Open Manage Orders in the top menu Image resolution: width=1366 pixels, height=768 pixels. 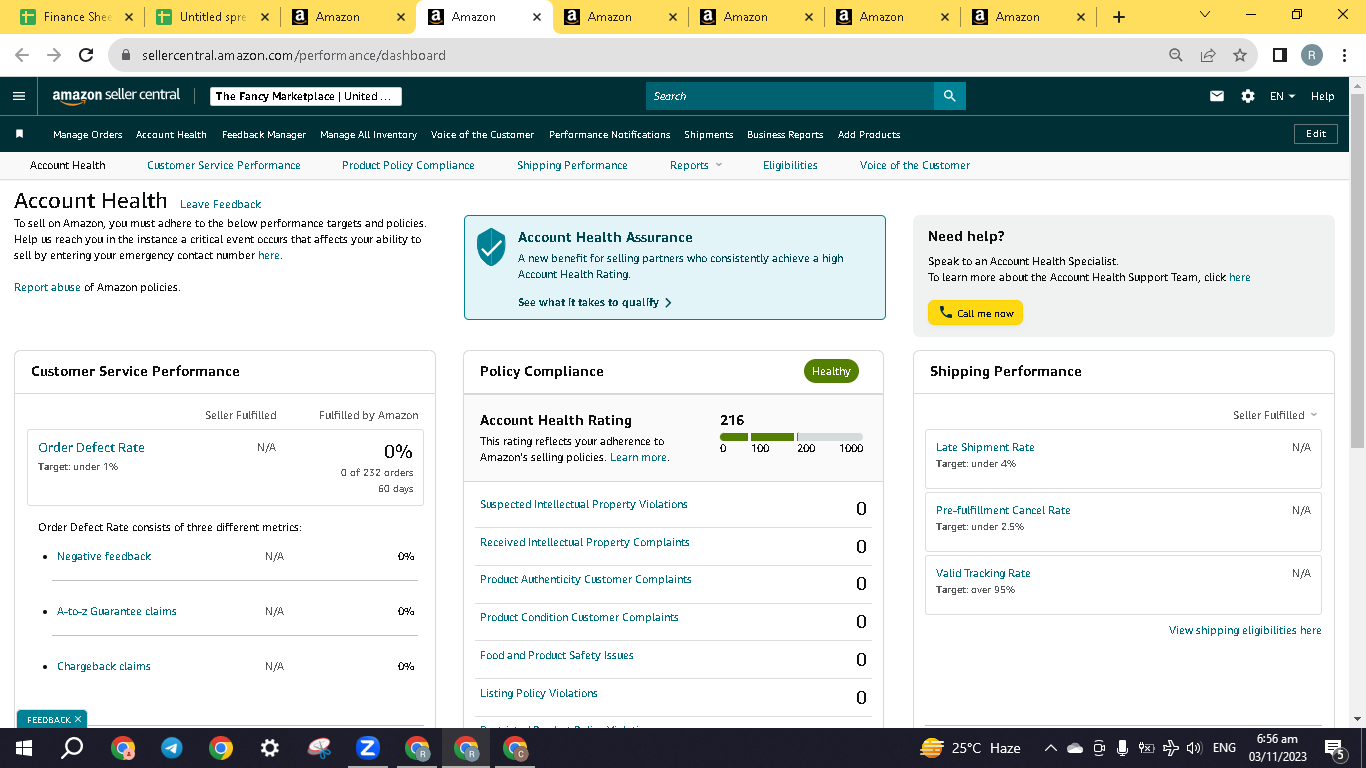pyautogui.click(x=88, y=134)
